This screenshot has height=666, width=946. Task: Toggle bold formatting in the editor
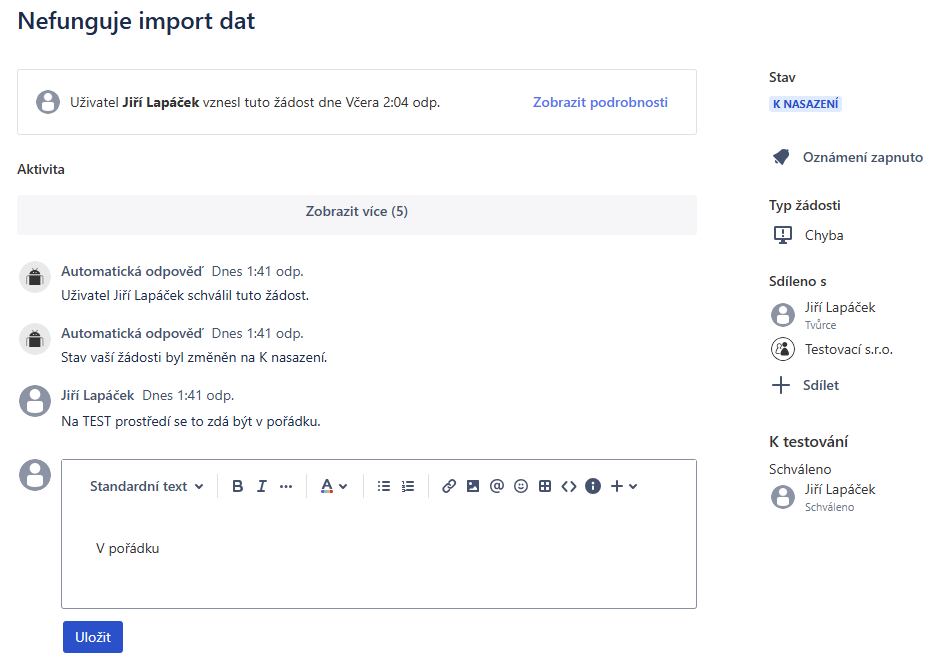(x=238, y=487)
